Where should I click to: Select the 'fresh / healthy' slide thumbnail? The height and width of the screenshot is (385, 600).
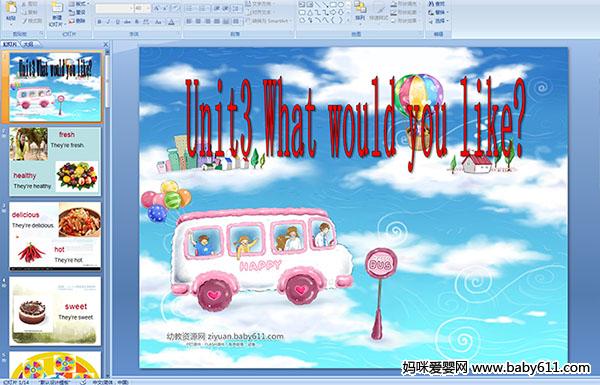coord(55,162)
